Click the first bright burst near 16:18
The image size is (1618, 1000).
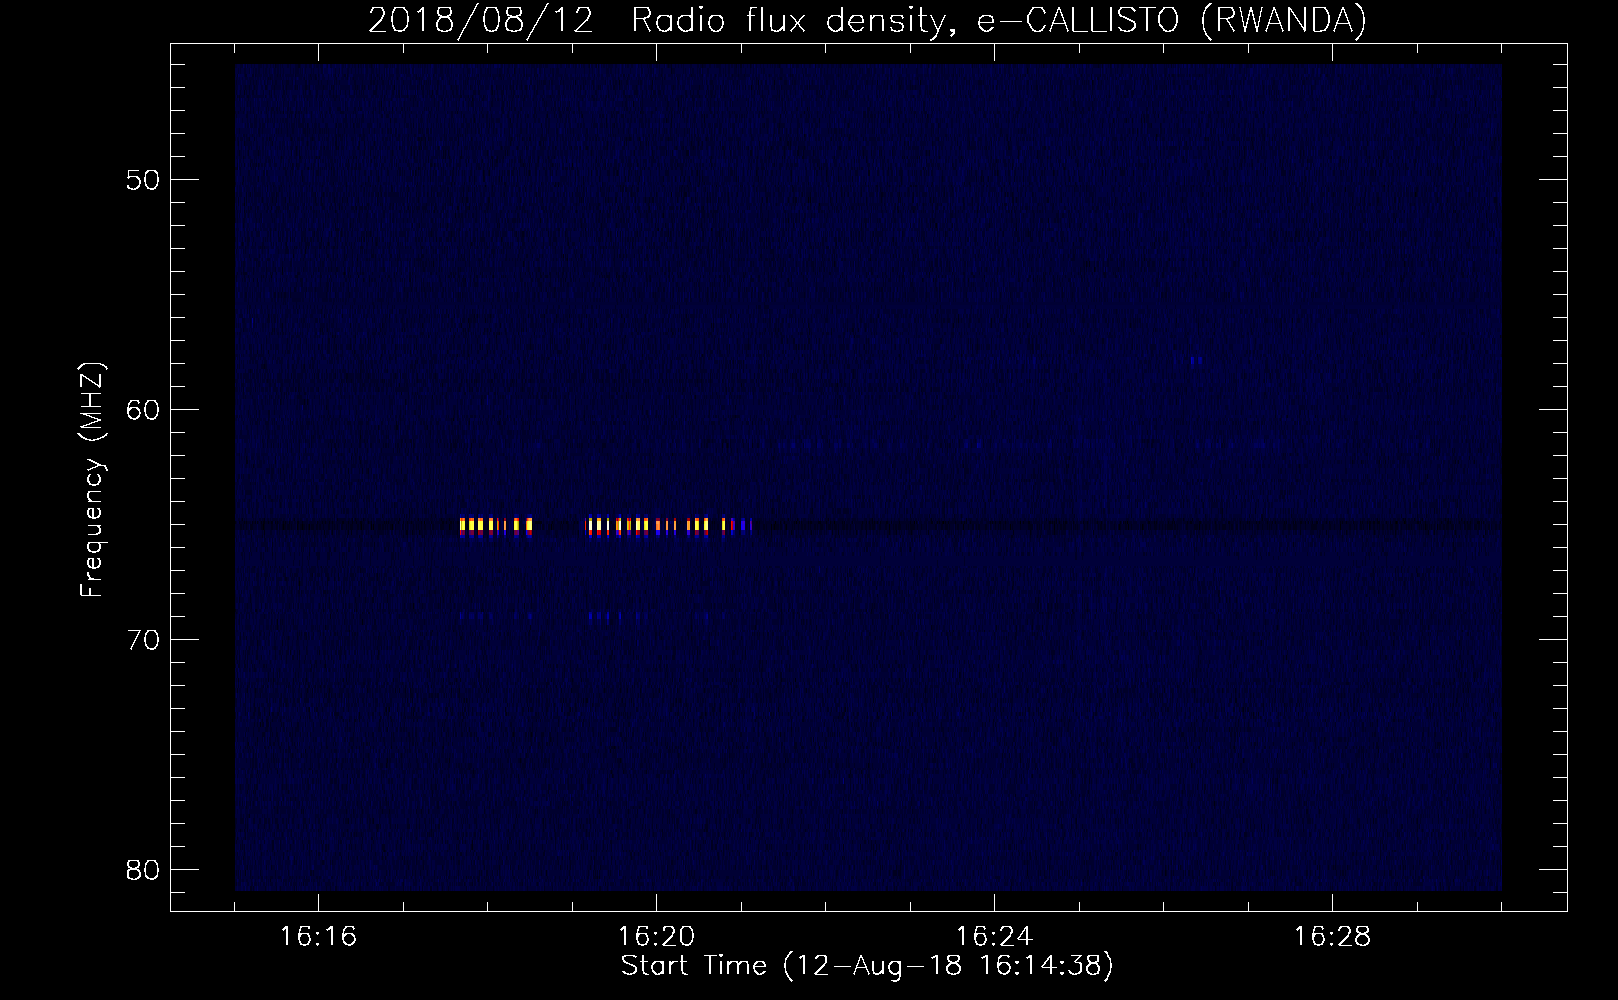[x=496, y=525]
